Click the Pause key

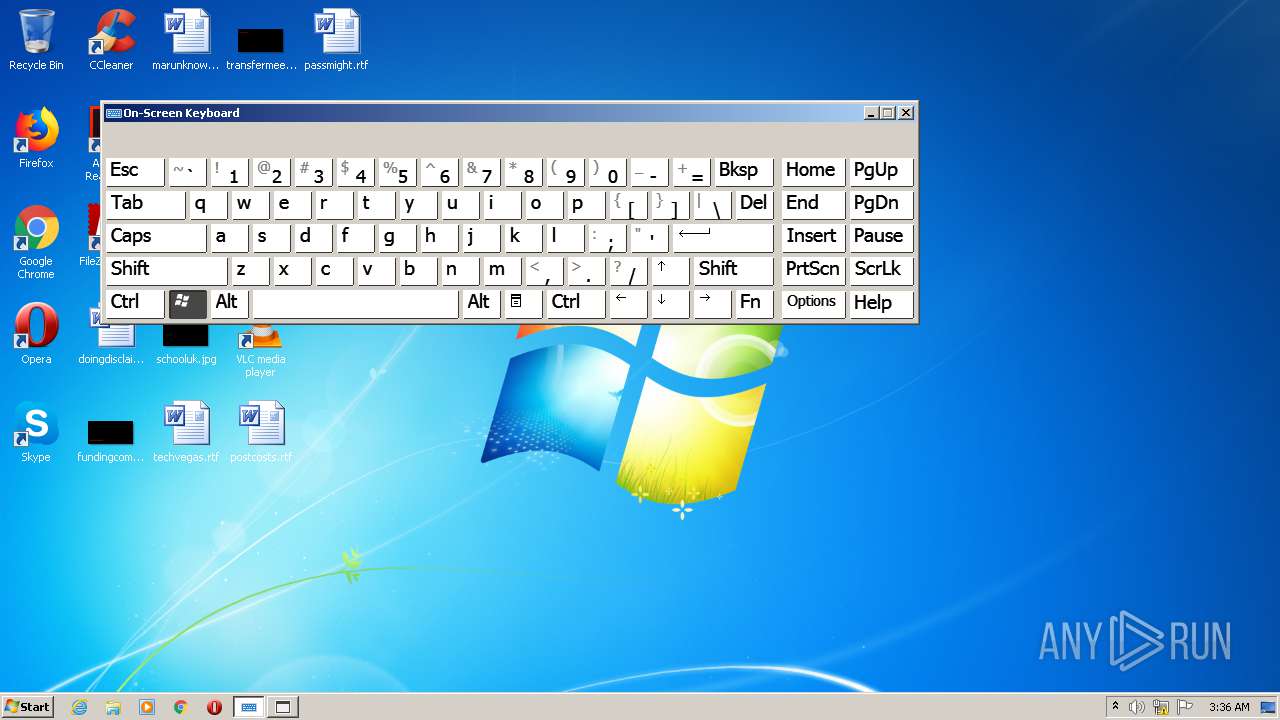point(881,237)
